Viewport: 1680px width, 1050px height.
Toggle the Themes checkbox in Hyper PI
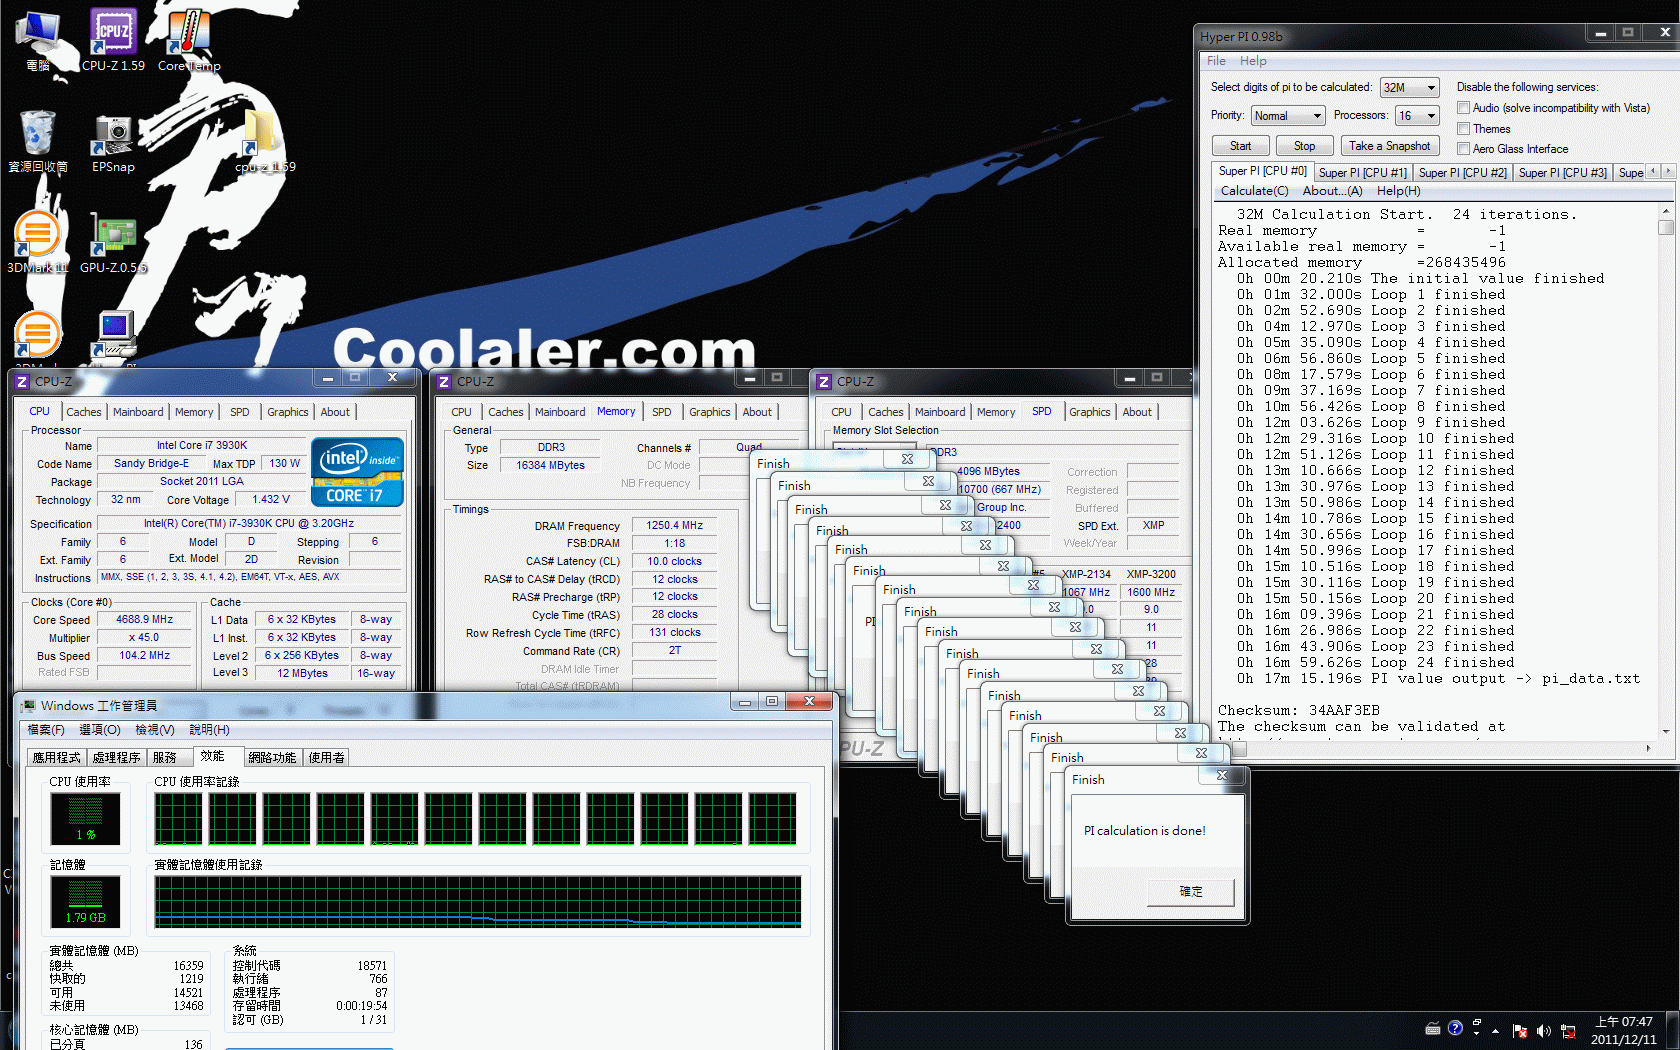[x=1463, y=129]
